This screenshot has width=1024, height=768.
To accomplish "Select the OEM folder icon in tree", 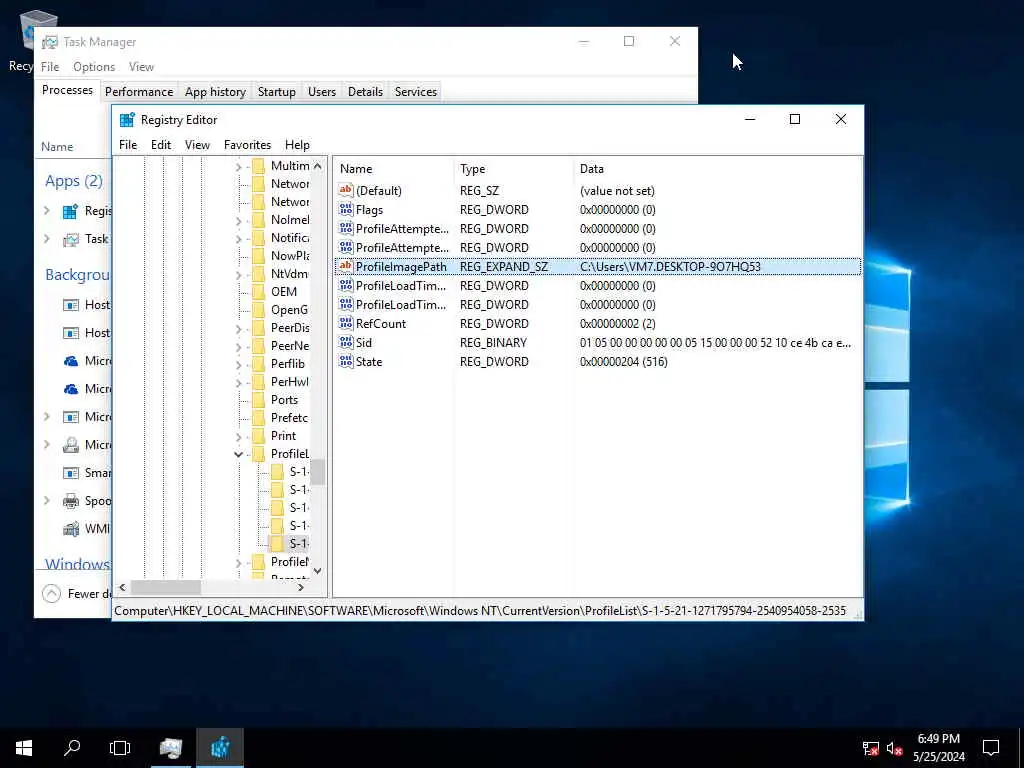I will [x=259, y=292].
